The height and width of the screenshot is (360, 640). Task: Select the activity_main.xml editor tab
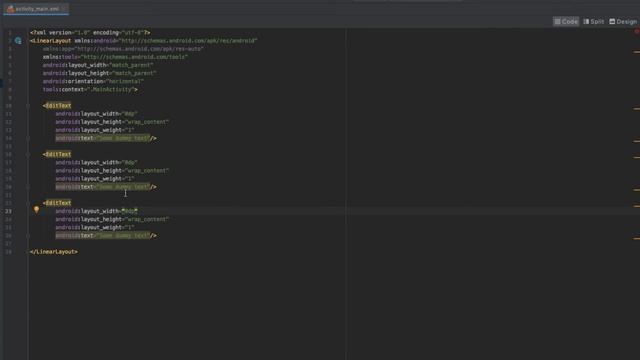36,9
